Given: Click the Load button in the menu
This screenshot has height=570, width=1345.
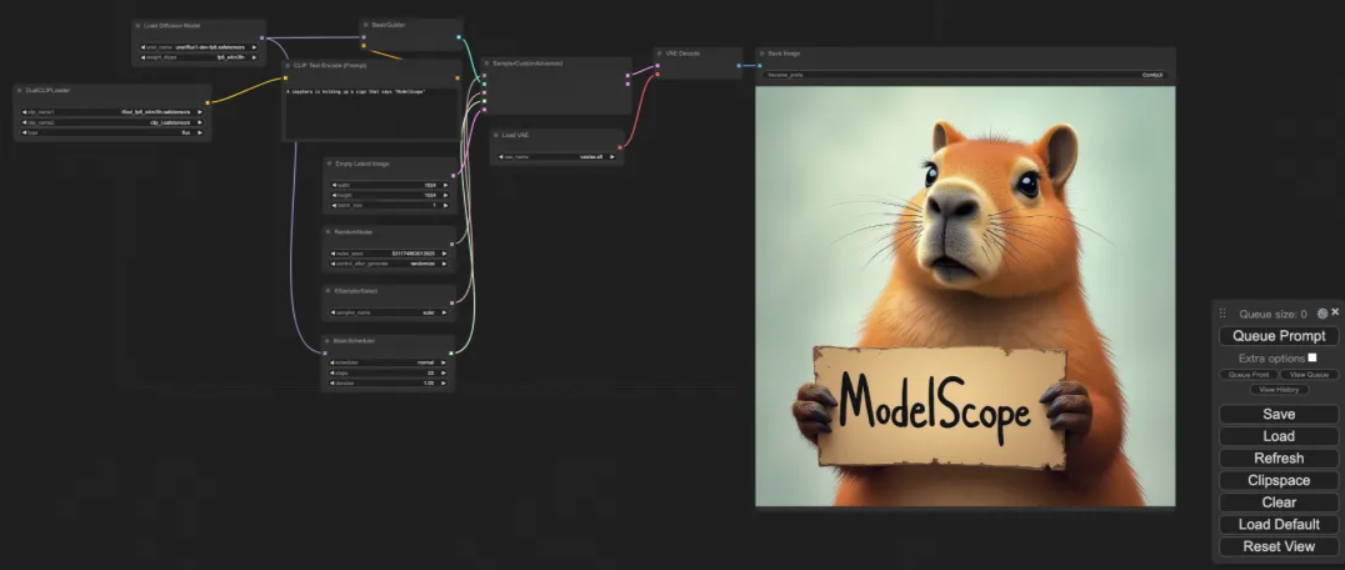Looking at the screenshot, I should click(x=1279, y=436).
